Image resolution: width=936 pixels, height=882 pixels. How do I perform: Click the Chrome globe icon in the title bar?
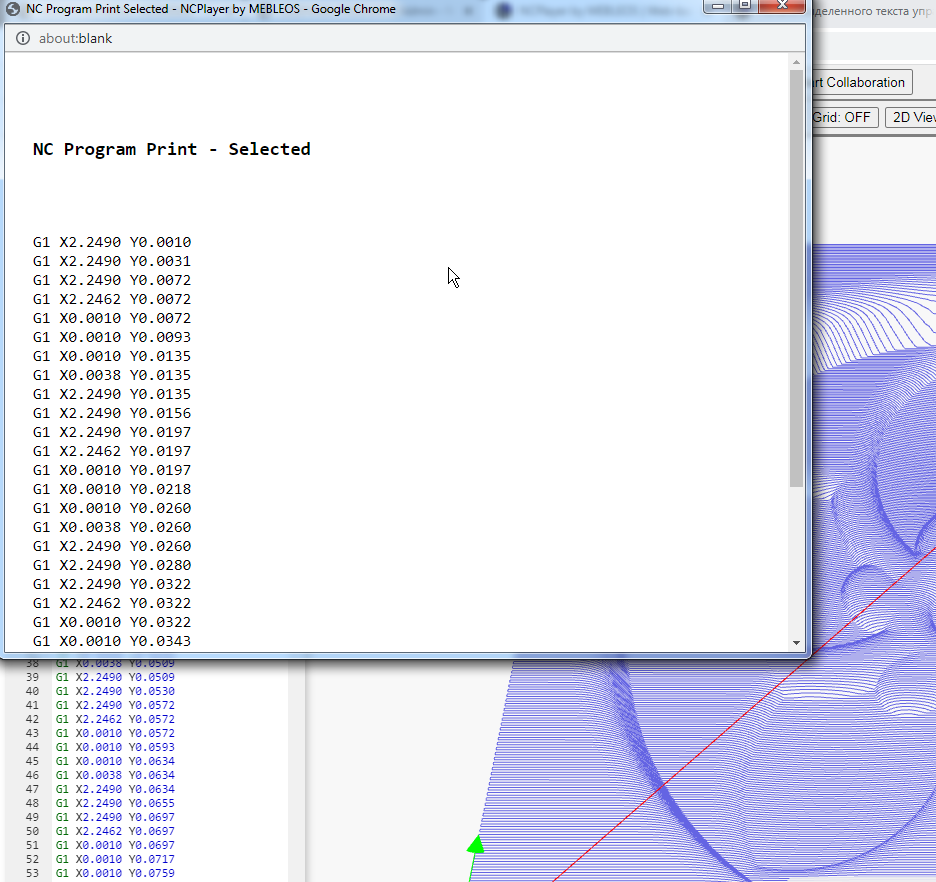[13, 9]
